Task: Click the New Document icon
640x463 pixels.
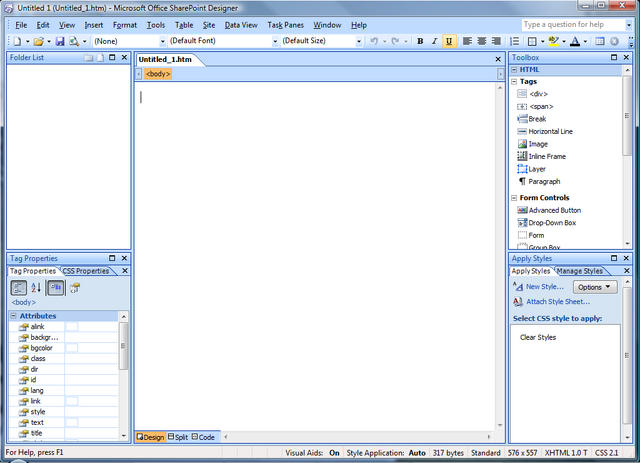Action: coord(17,41)
